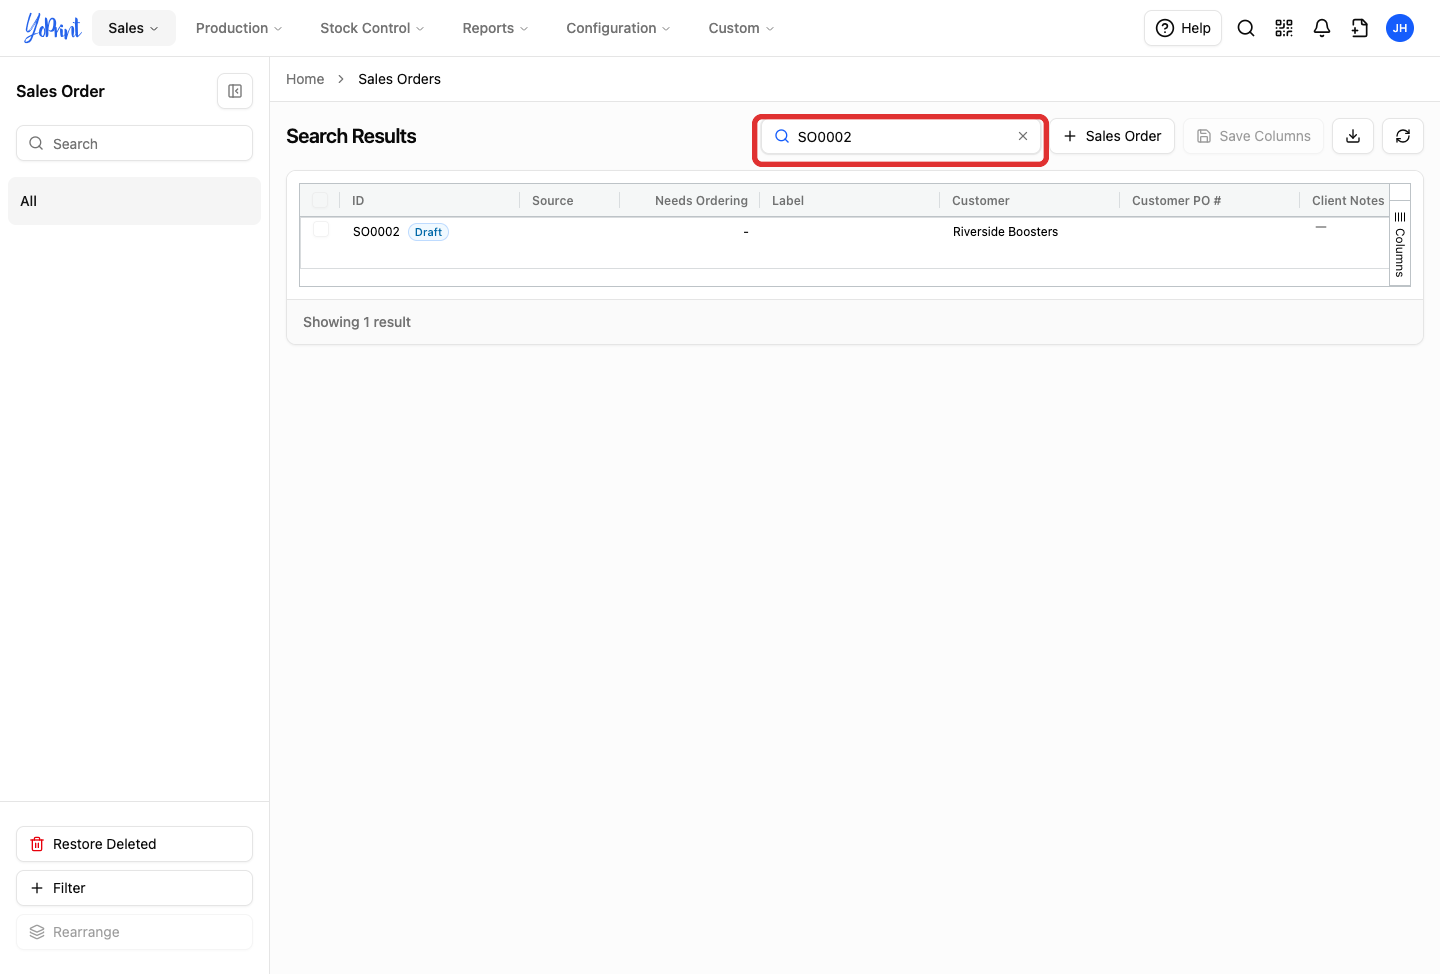
Task: Click Restore Deleted button
Action: point(134,844)
